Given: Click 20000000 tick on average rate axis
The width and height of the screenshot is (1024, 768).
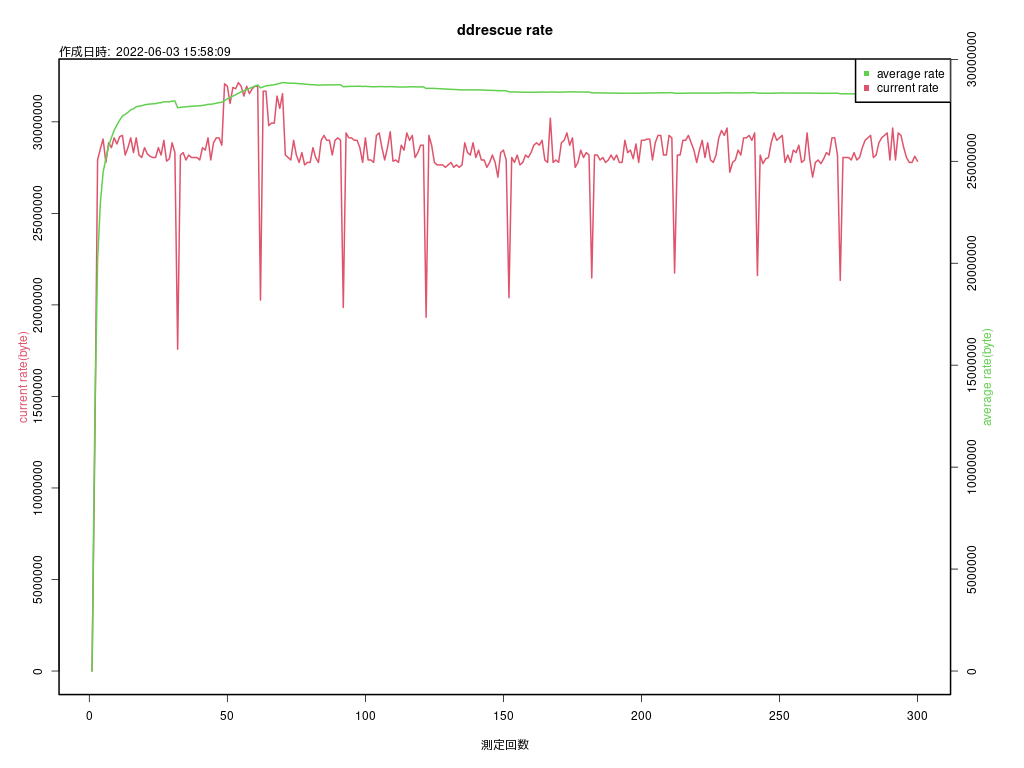Looking at the screenshot, I should pos(972,263).
